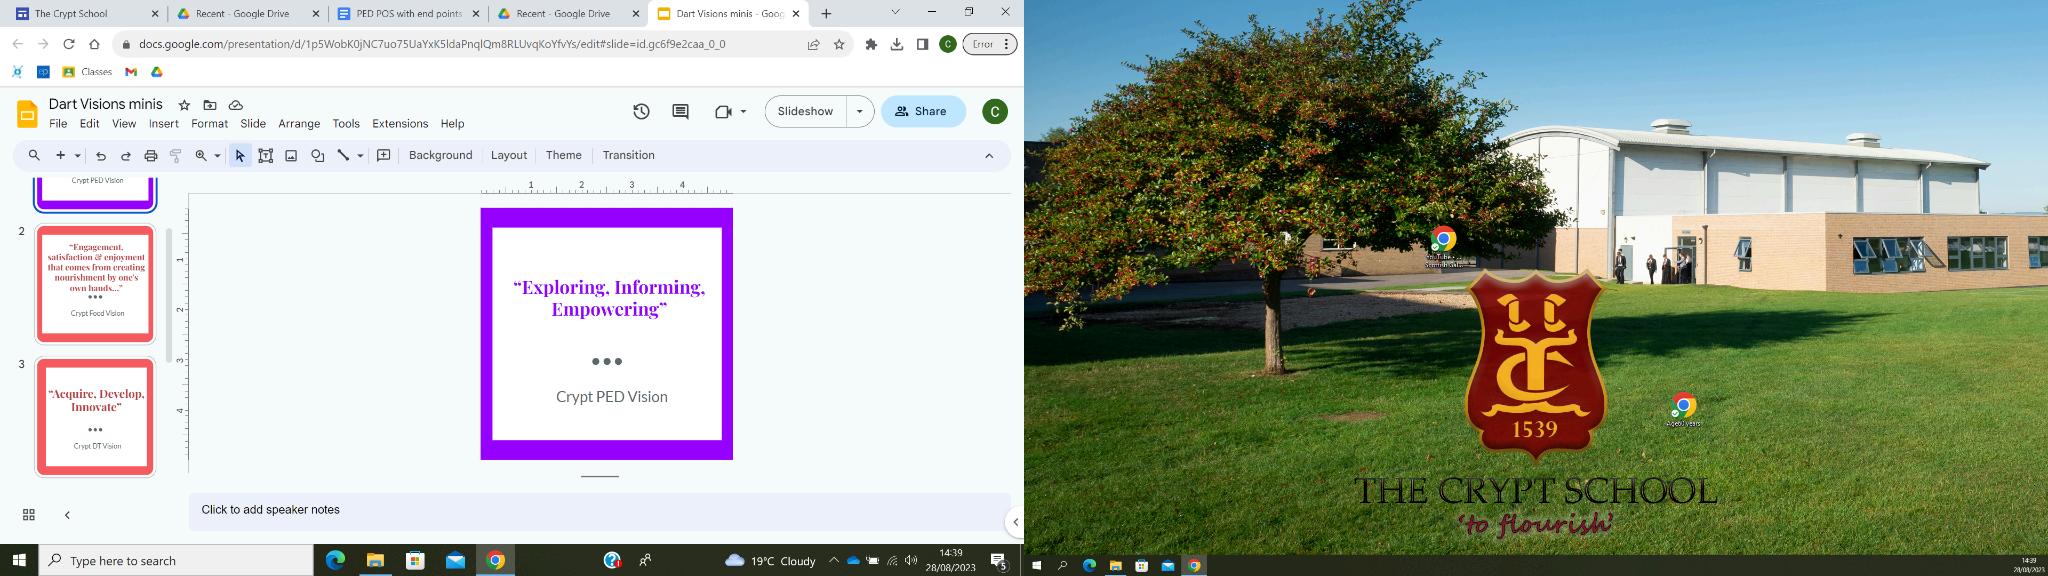Open the shape insert tool
Image resolution: width=2048 pixels, height=576 pixels.
(x=317, y=156)
